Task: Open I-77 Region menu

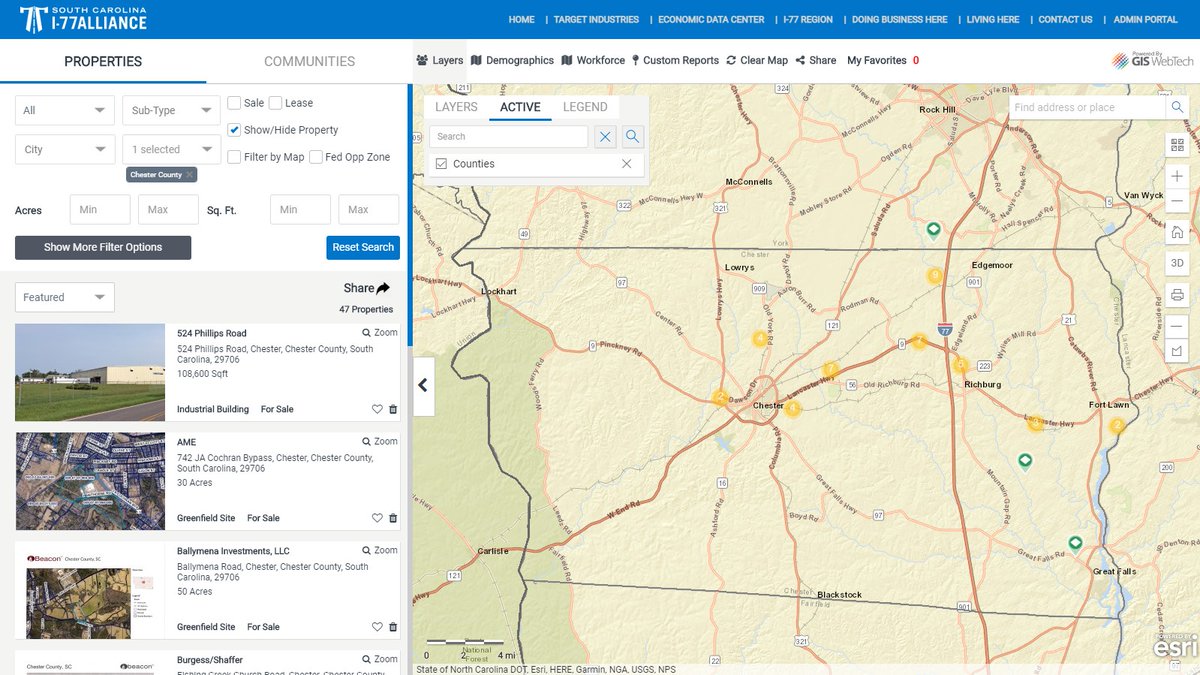Action: [808, 19]
